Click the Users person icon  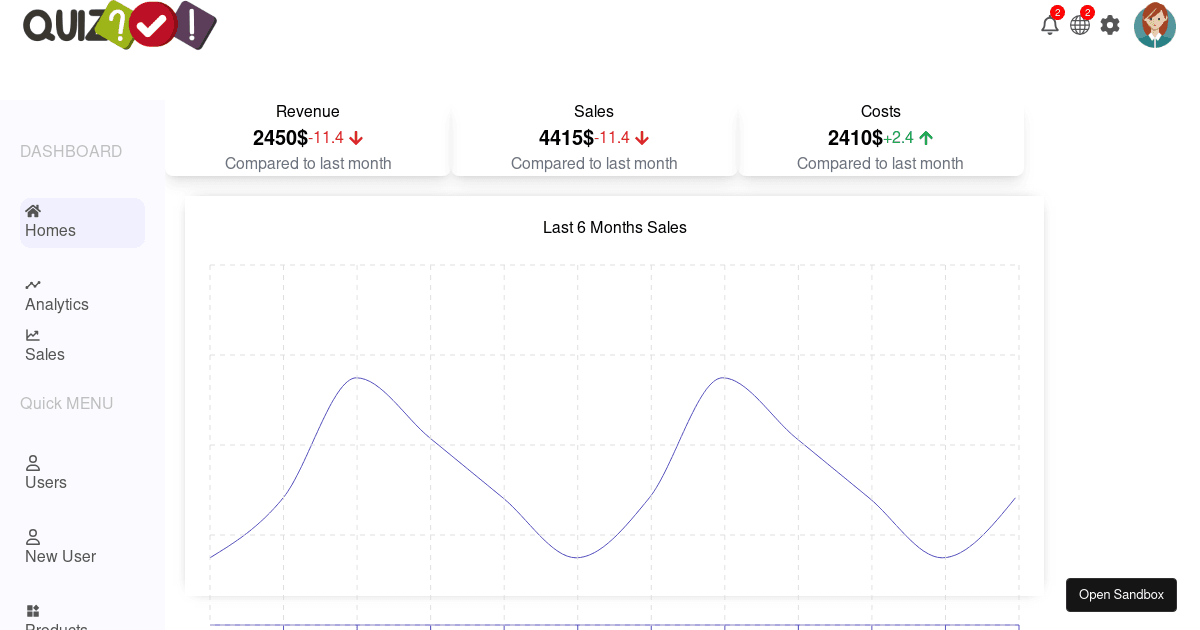tap(33, 463)
